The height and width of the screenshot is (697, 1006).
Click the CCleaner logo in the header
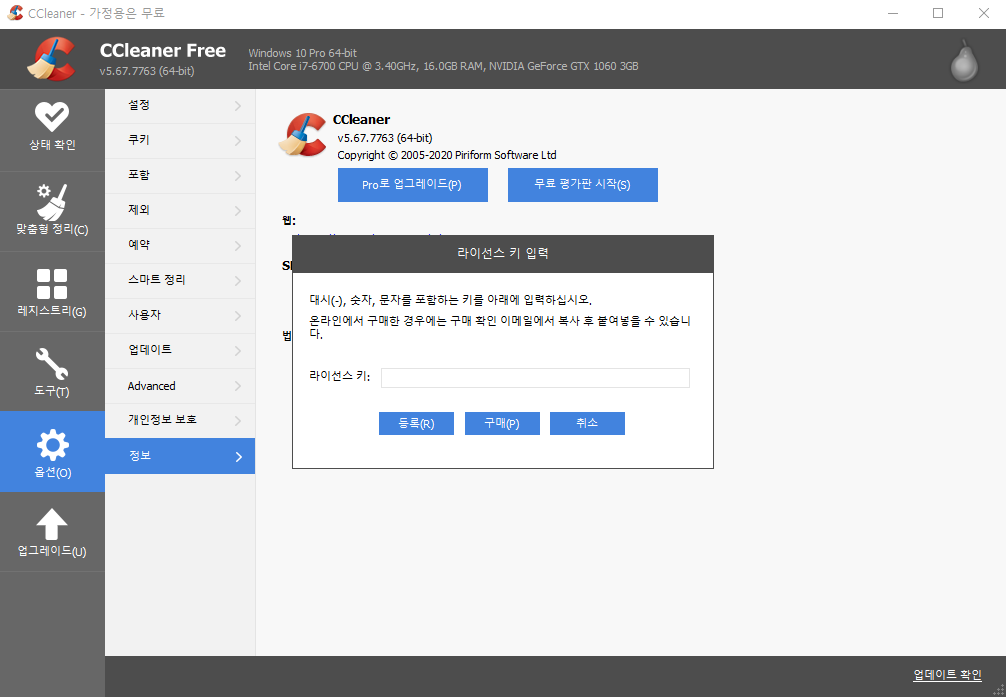click(51, 59)
